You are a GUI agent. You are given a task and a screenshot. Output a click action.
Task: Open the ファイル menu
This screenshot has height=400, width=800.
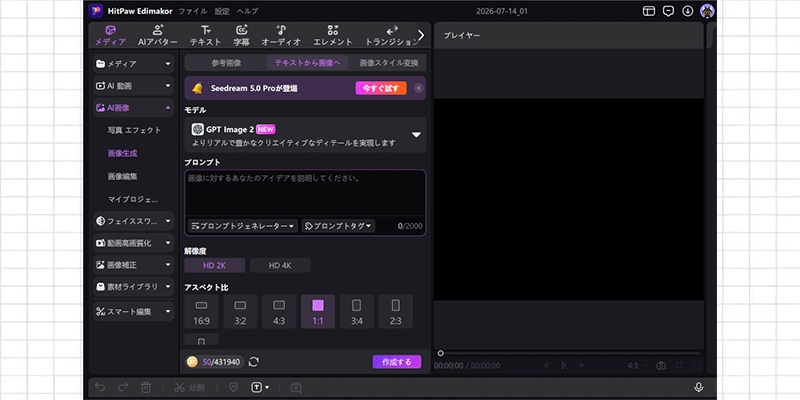pos(192,11)
